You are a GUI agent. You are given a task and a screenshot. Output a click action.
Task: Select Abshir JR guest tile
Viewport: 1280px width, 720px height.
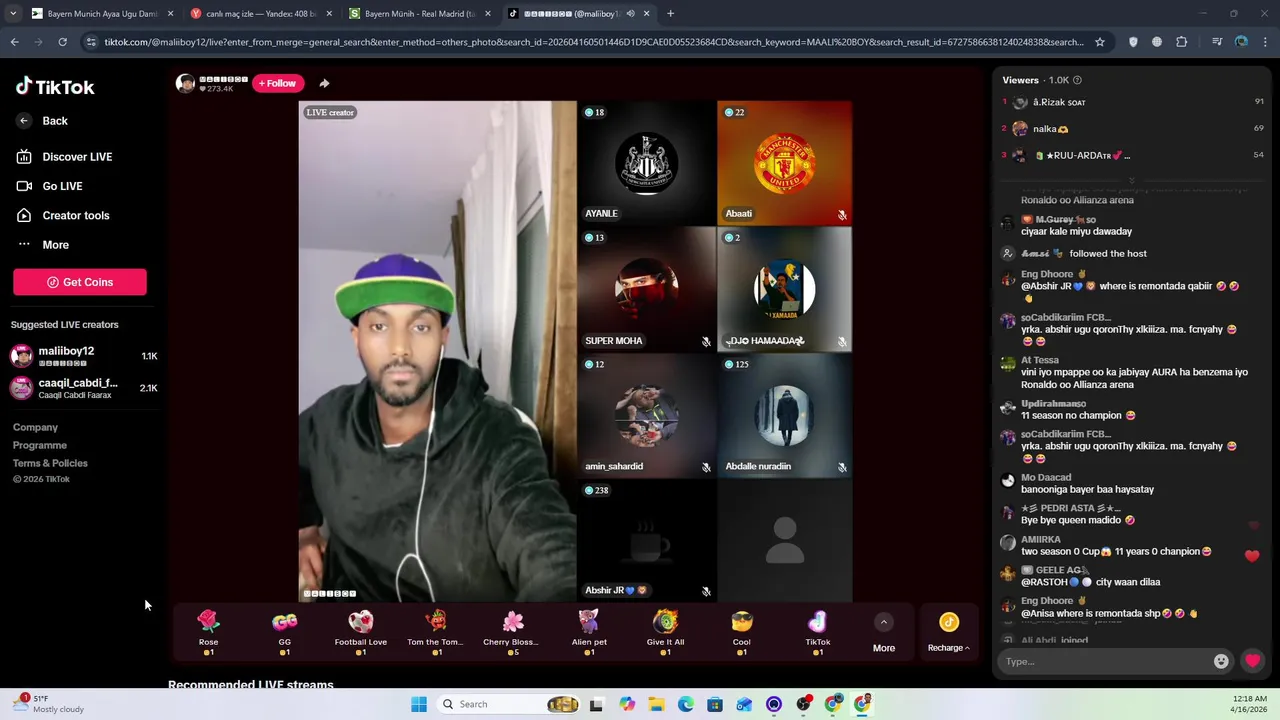[x=646, y=540]
